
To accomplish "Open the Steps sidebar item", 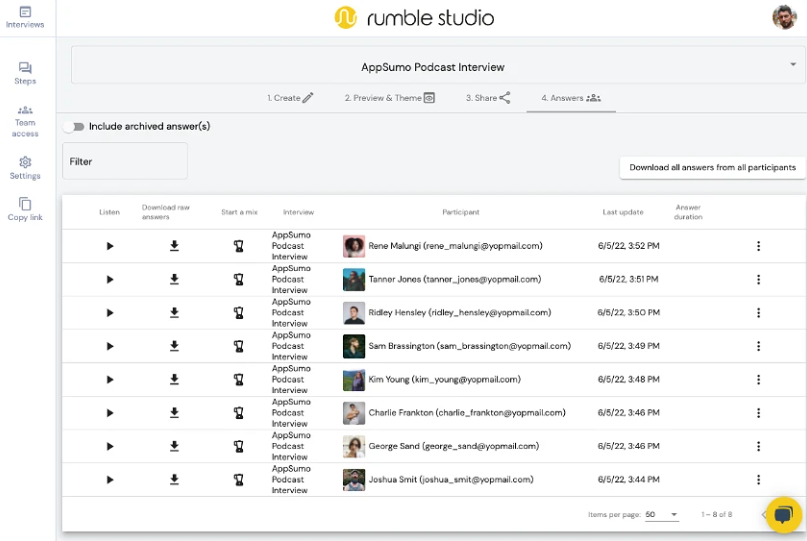I will pyautogui.click(x=25, y=73).
